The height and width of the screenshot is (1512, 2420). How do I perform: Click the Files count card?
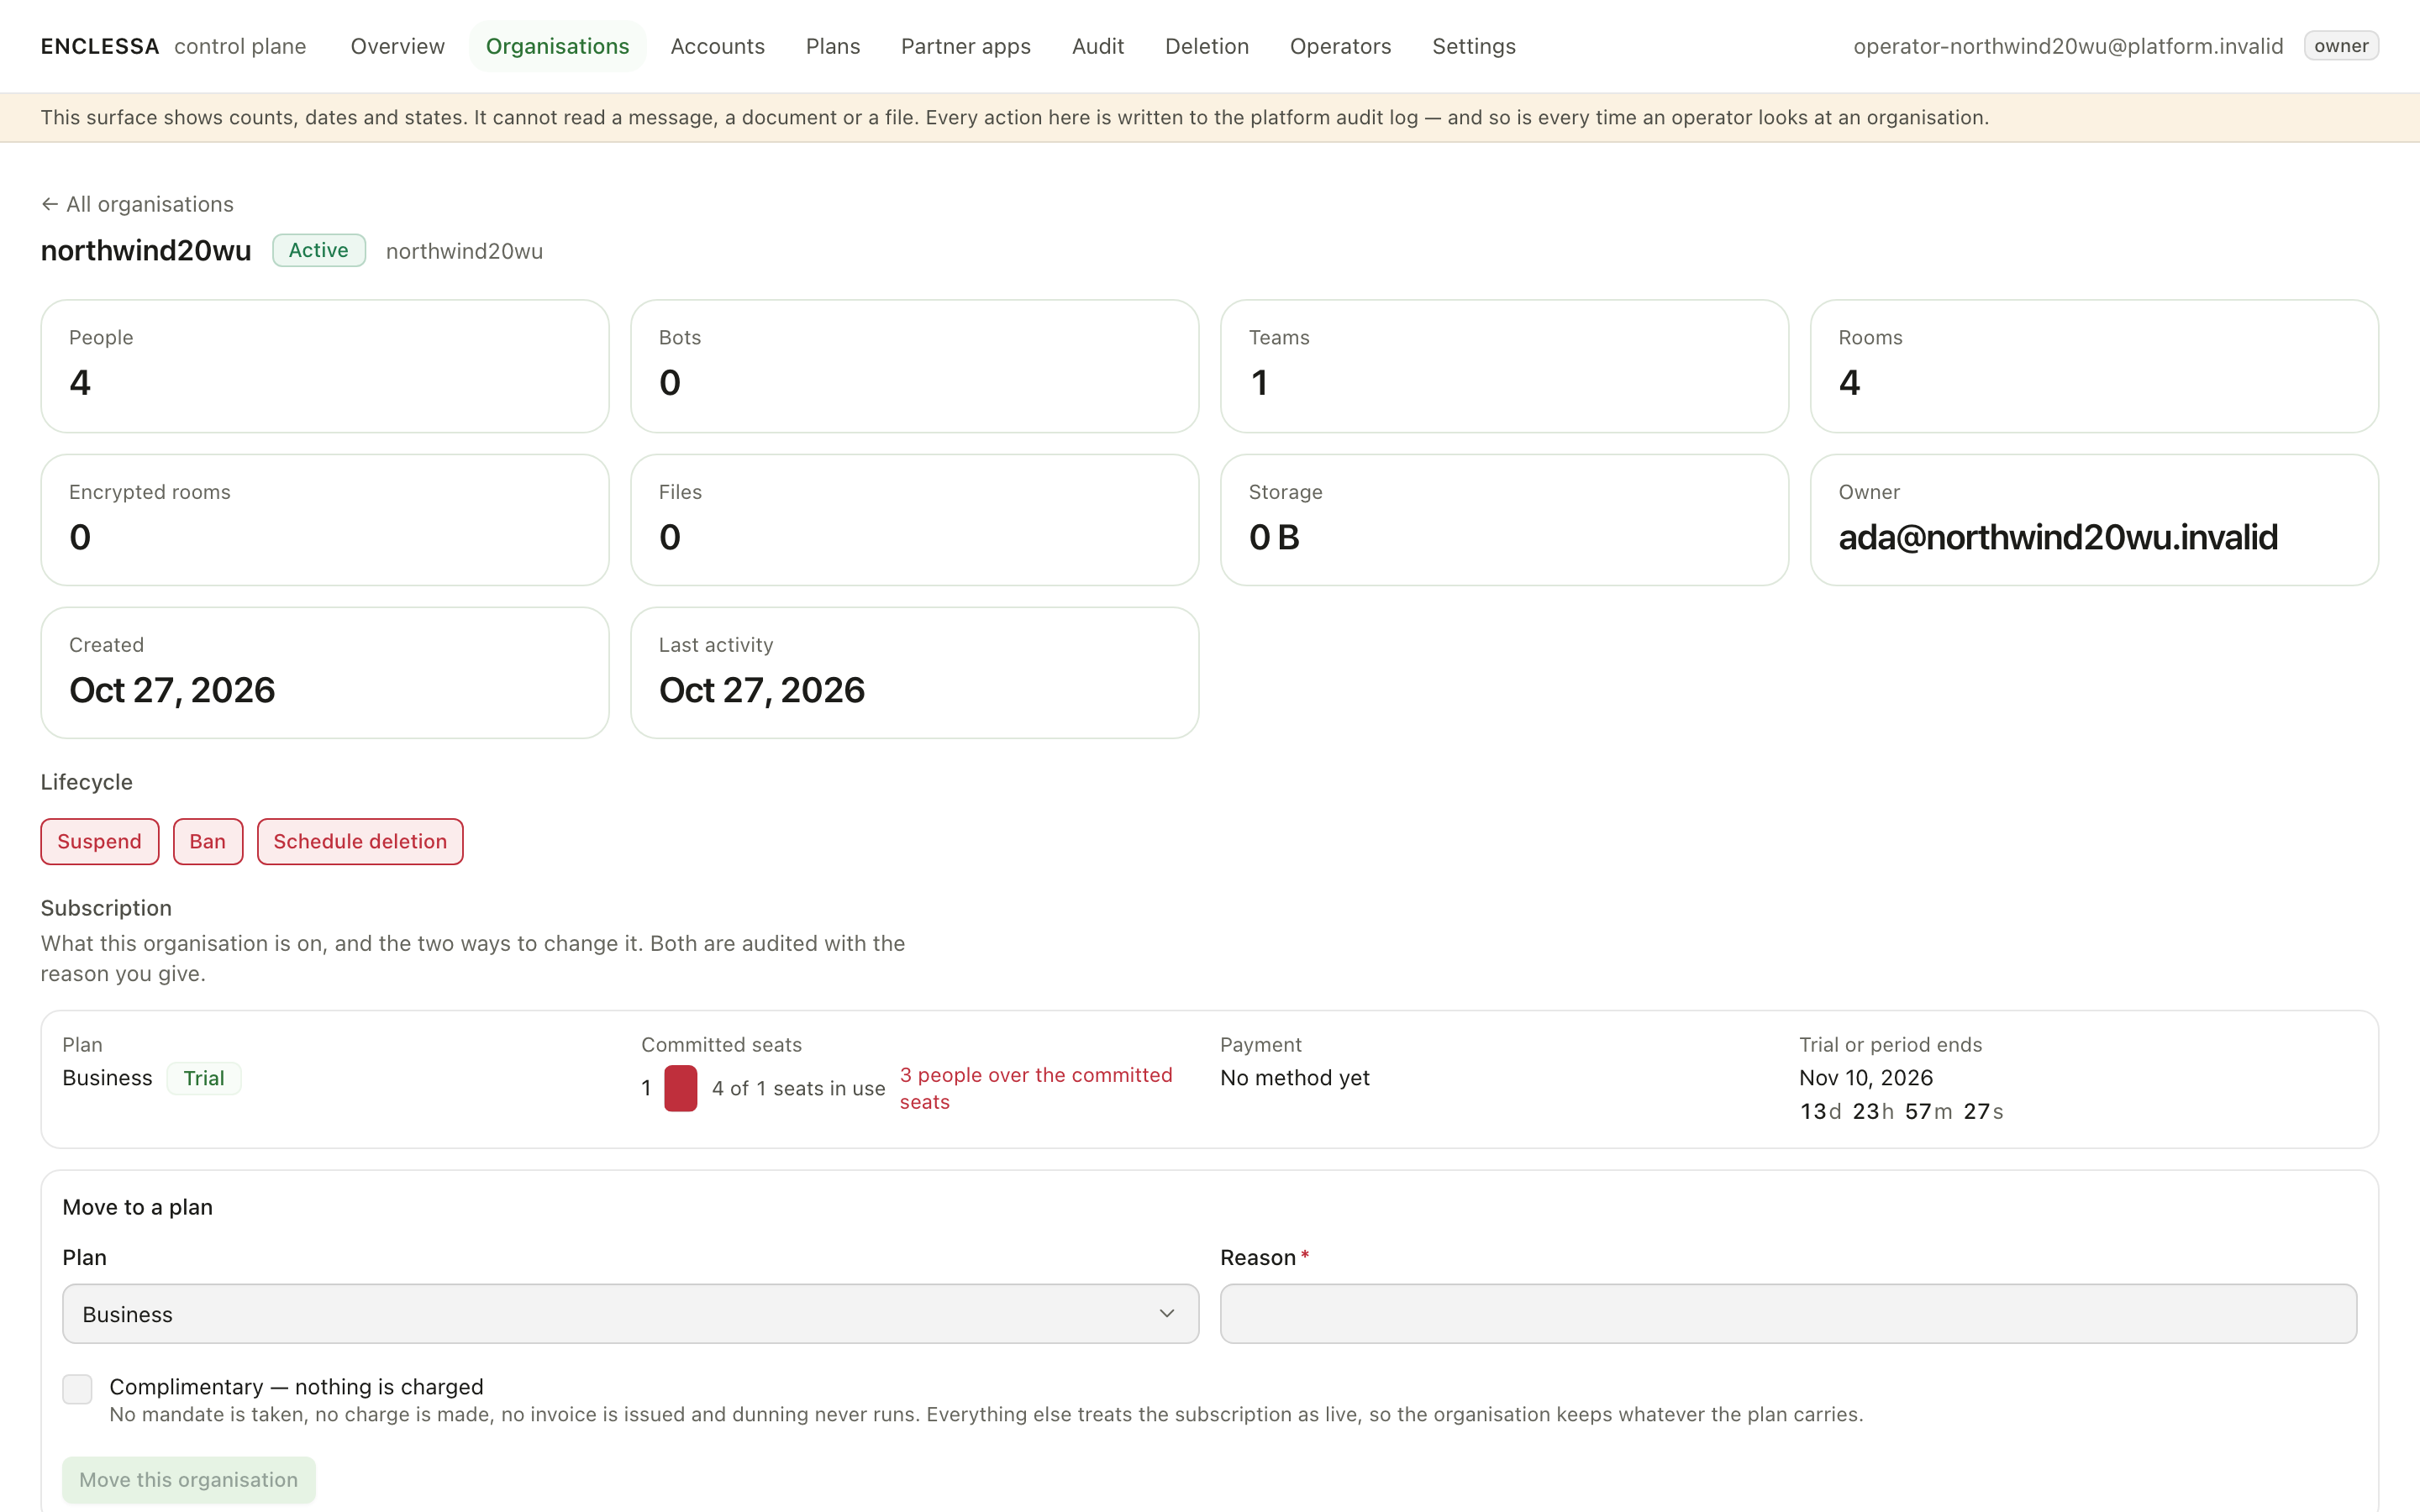tap(914, 520)
